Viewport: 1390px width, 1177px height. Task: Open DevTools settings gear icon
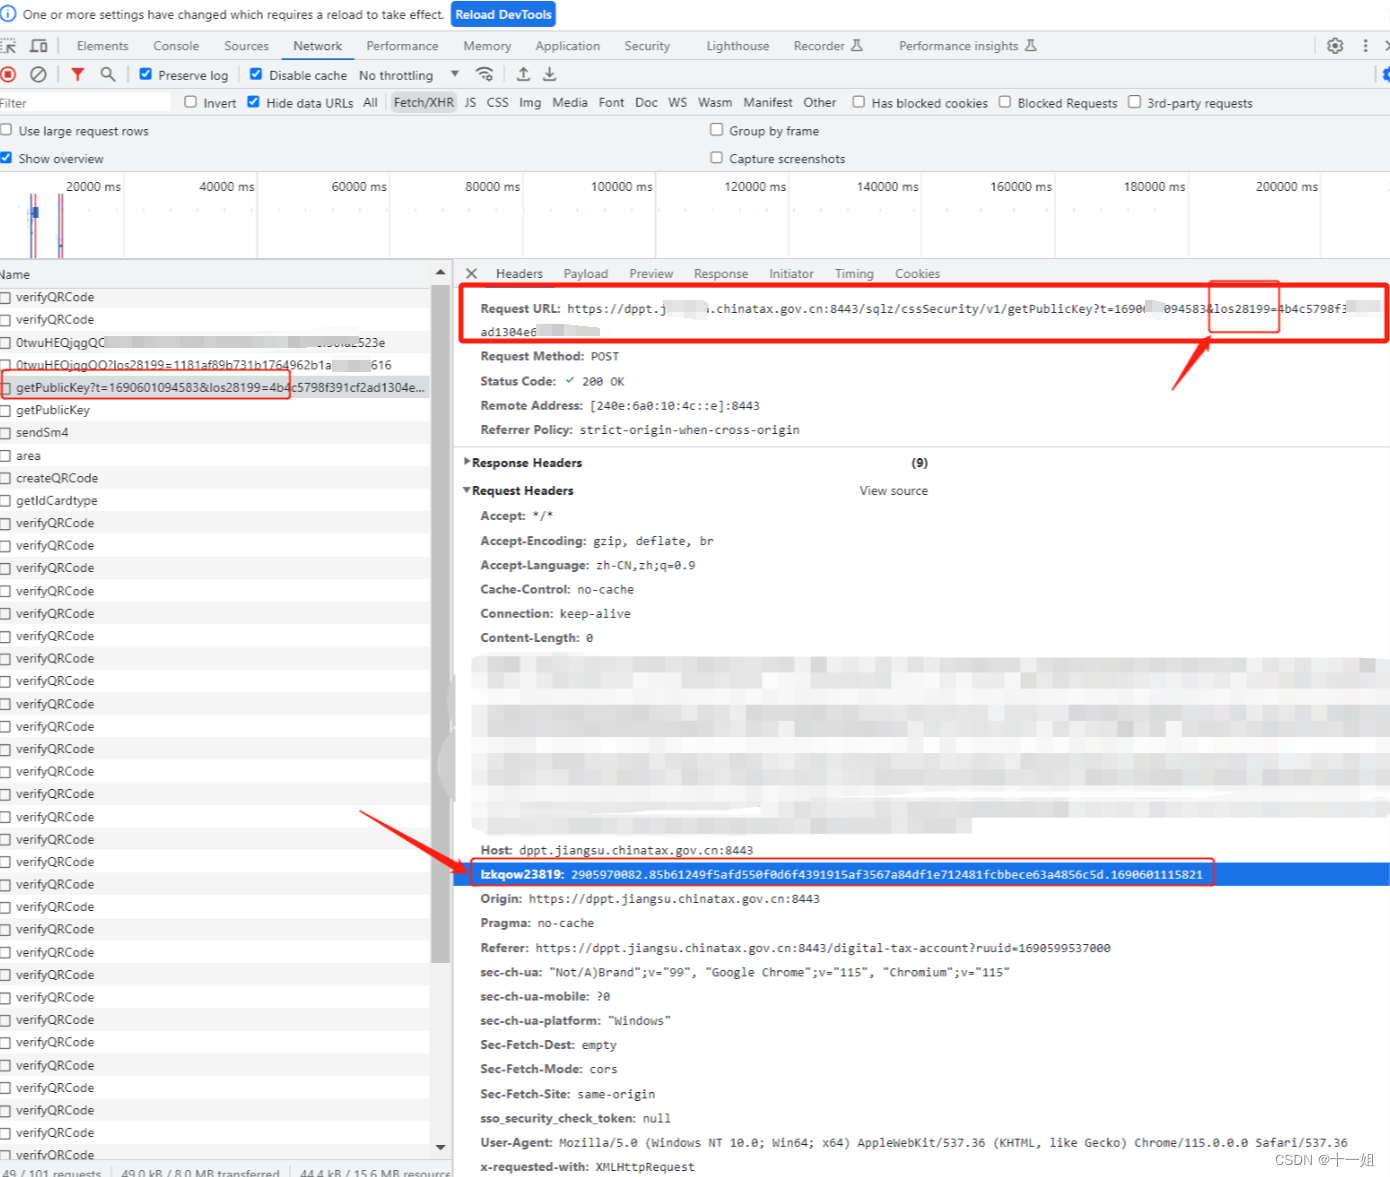[x=1335, y=46]
